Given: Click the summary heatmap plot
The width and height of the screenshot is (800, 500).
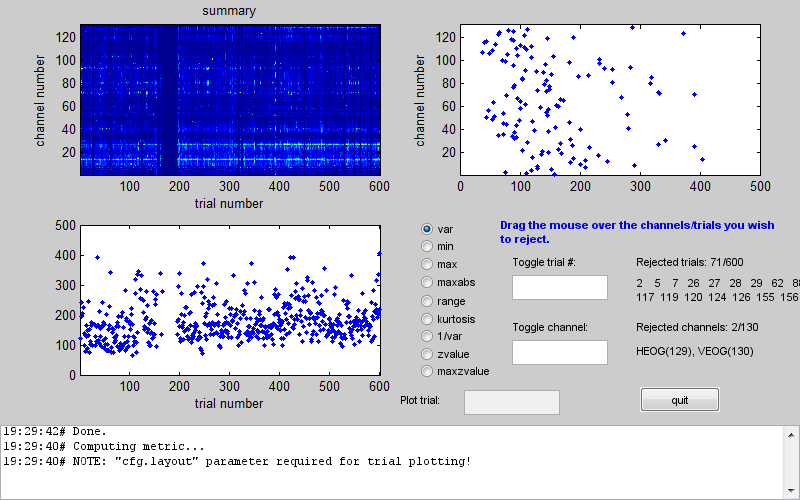Looking at the screenshot, I should tap(230, 100).
